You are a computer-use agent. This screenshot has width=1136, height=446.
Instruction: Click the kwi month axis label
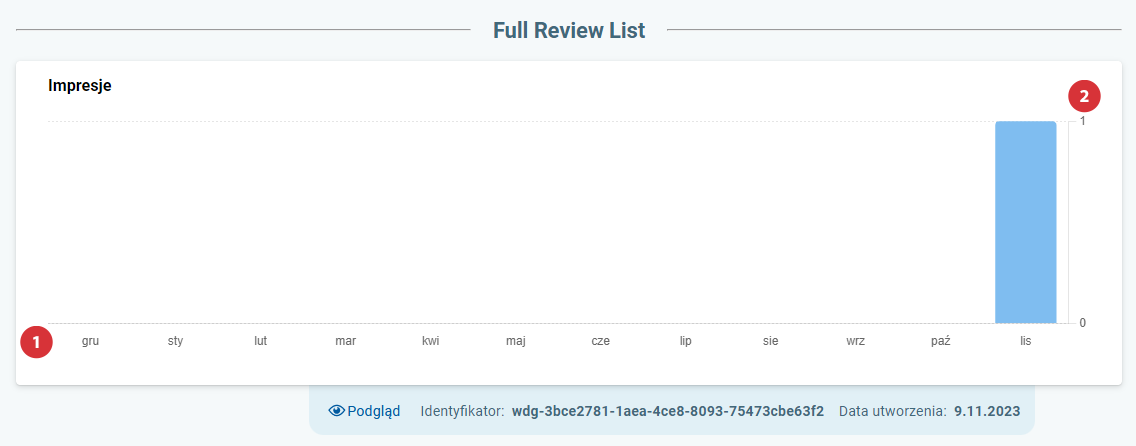click(x=431, y=341)
